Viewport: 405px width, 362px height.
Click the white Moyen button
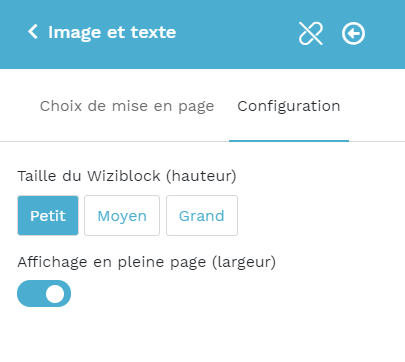click(122, 216)
